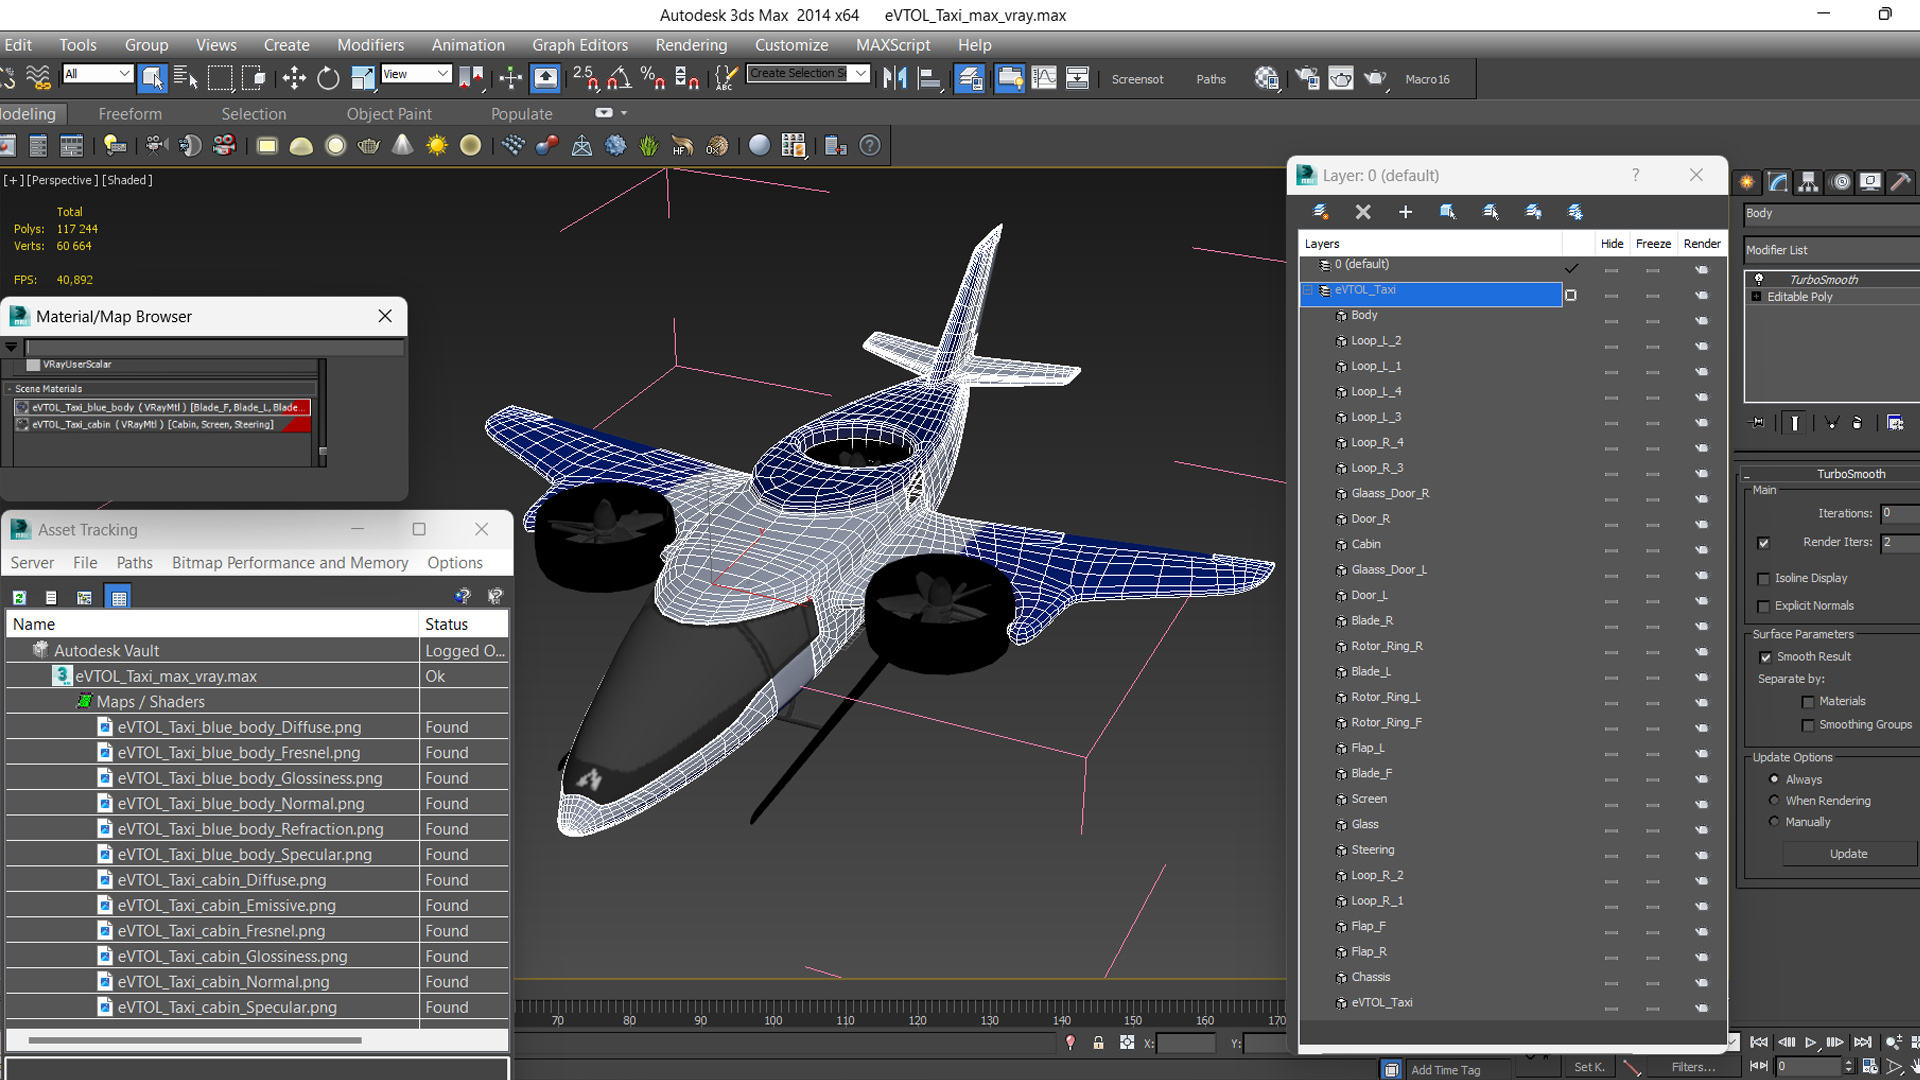
Task: Select the When Rendering update option
Action: point(1774,800)
